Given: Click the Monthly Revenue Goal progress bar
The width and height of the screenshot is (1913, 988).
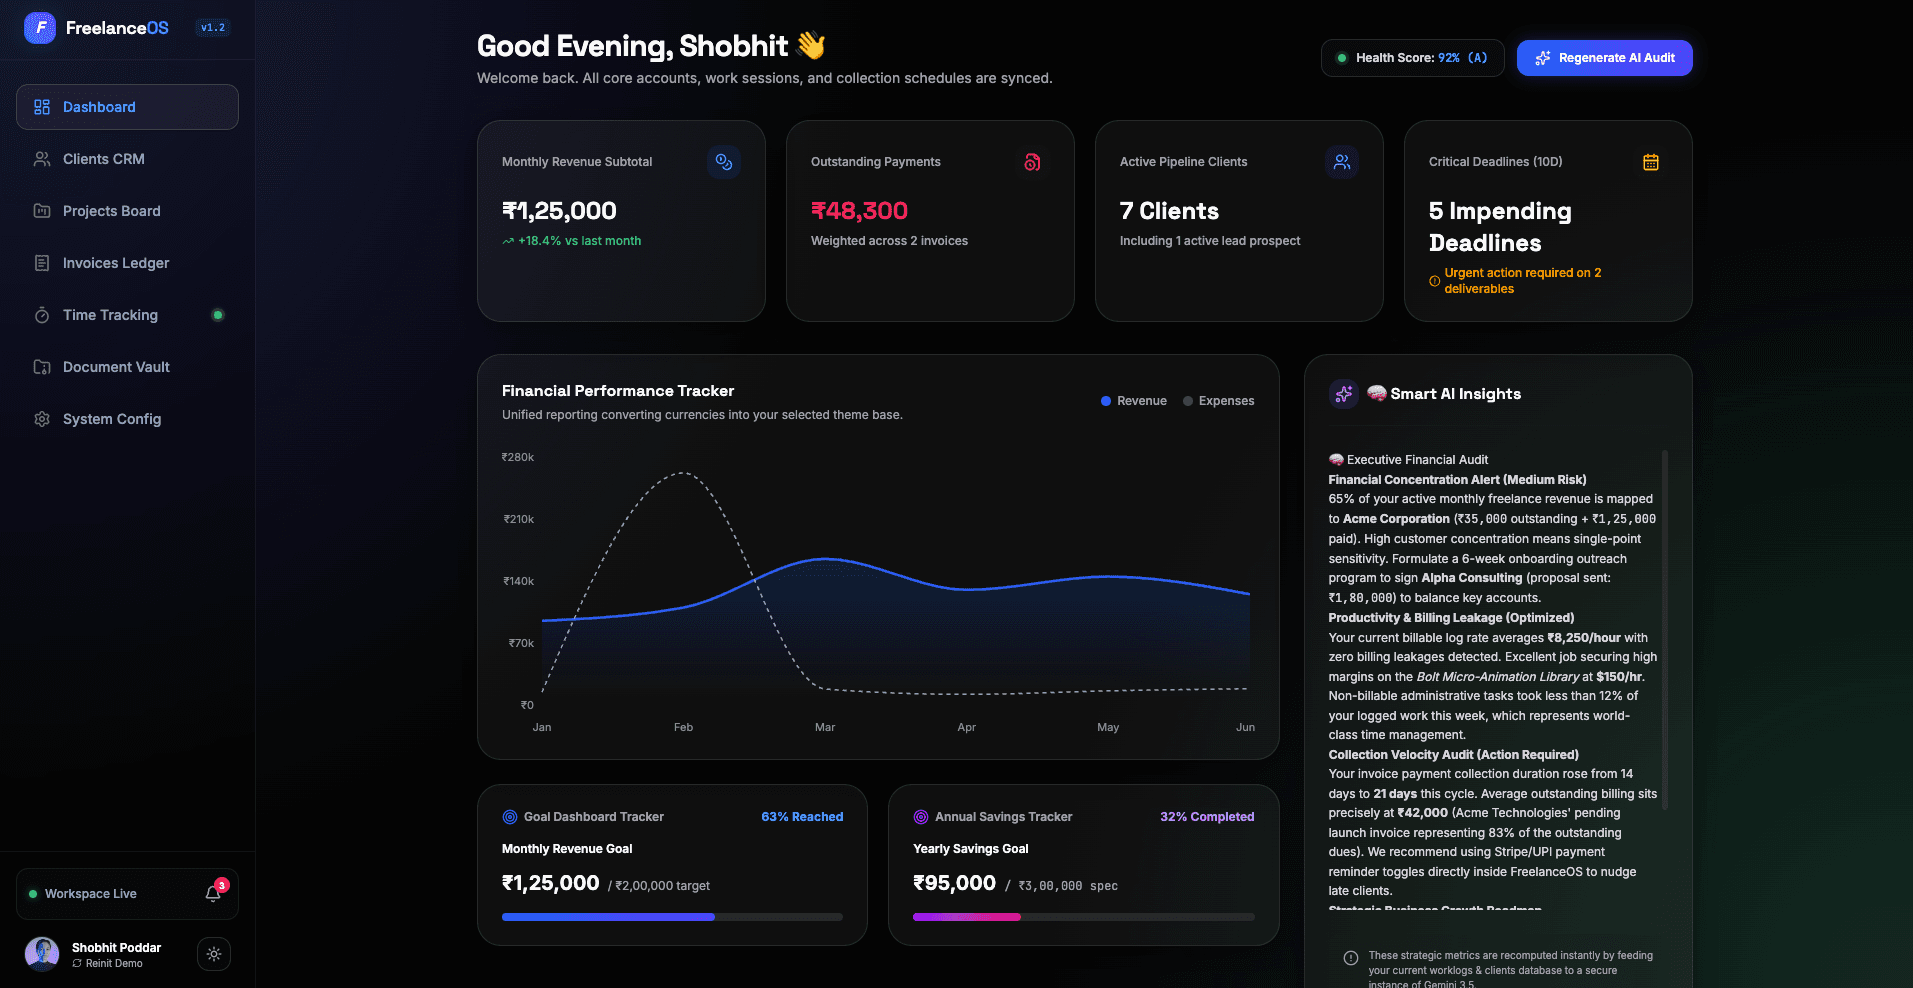Looking at the screenshot, I should point(672,917).
